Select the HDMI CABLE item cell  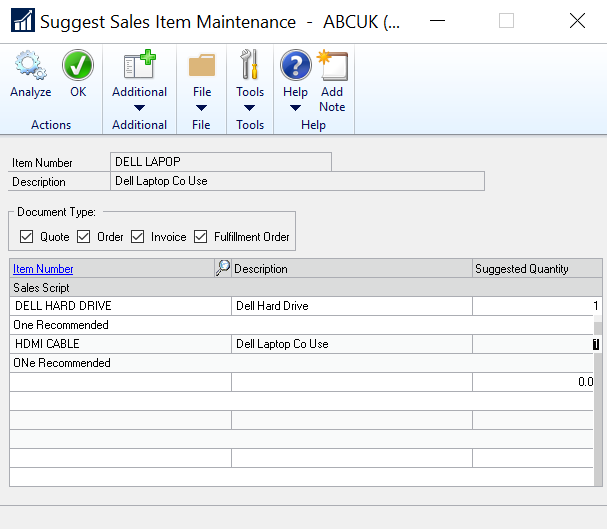(x=120, y=344)
